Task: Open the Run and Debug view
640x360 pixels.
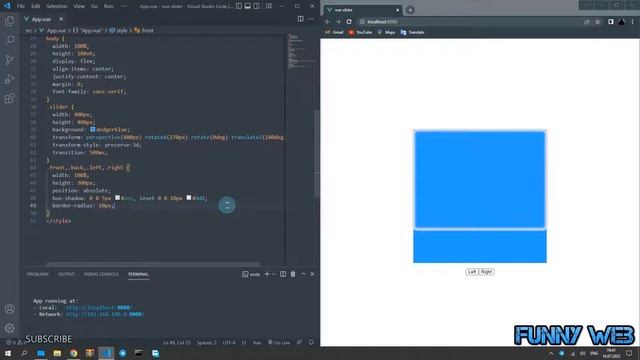Action: click(x=9, y=79)
